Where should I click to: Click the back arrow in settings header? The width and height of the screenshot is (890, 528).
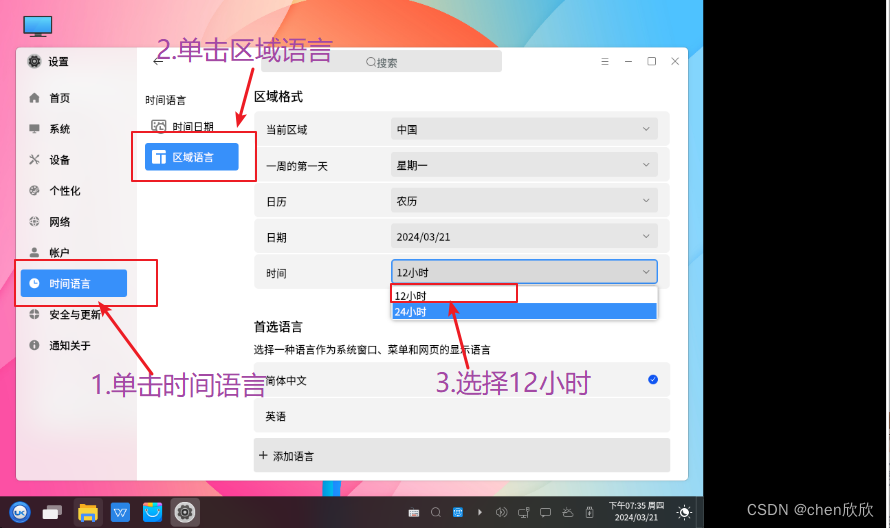[x=158, y=61]
